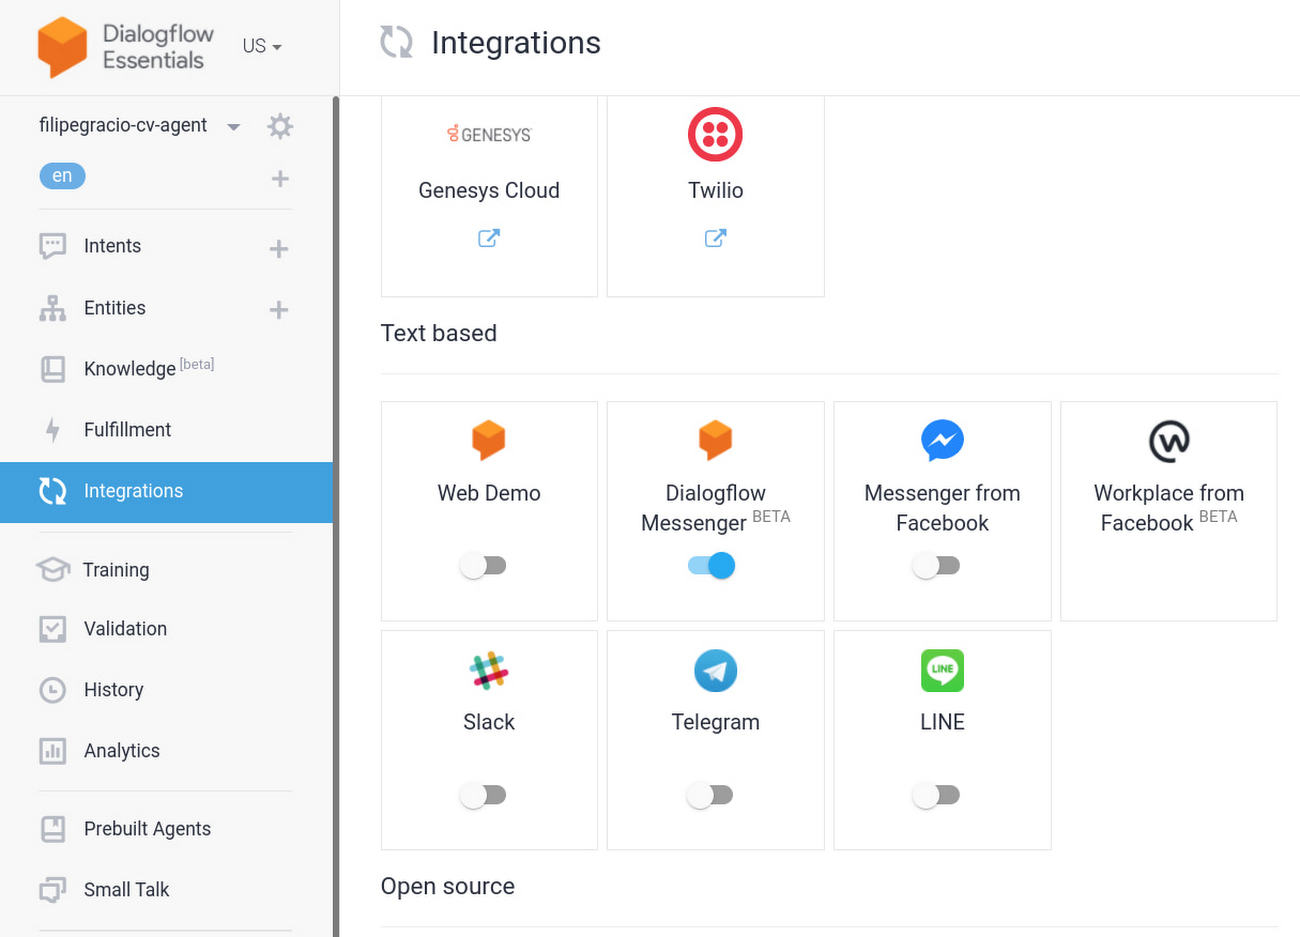Click the Genesys logo
This screenshot has height=937, width=1300.
(x=489, y=134)
